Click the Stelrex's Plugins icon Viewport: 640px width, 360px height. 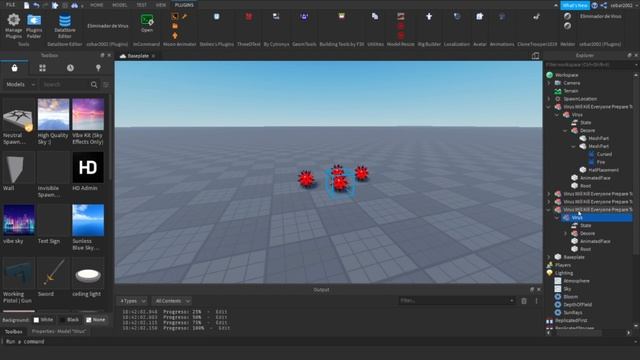click(216, 17)
